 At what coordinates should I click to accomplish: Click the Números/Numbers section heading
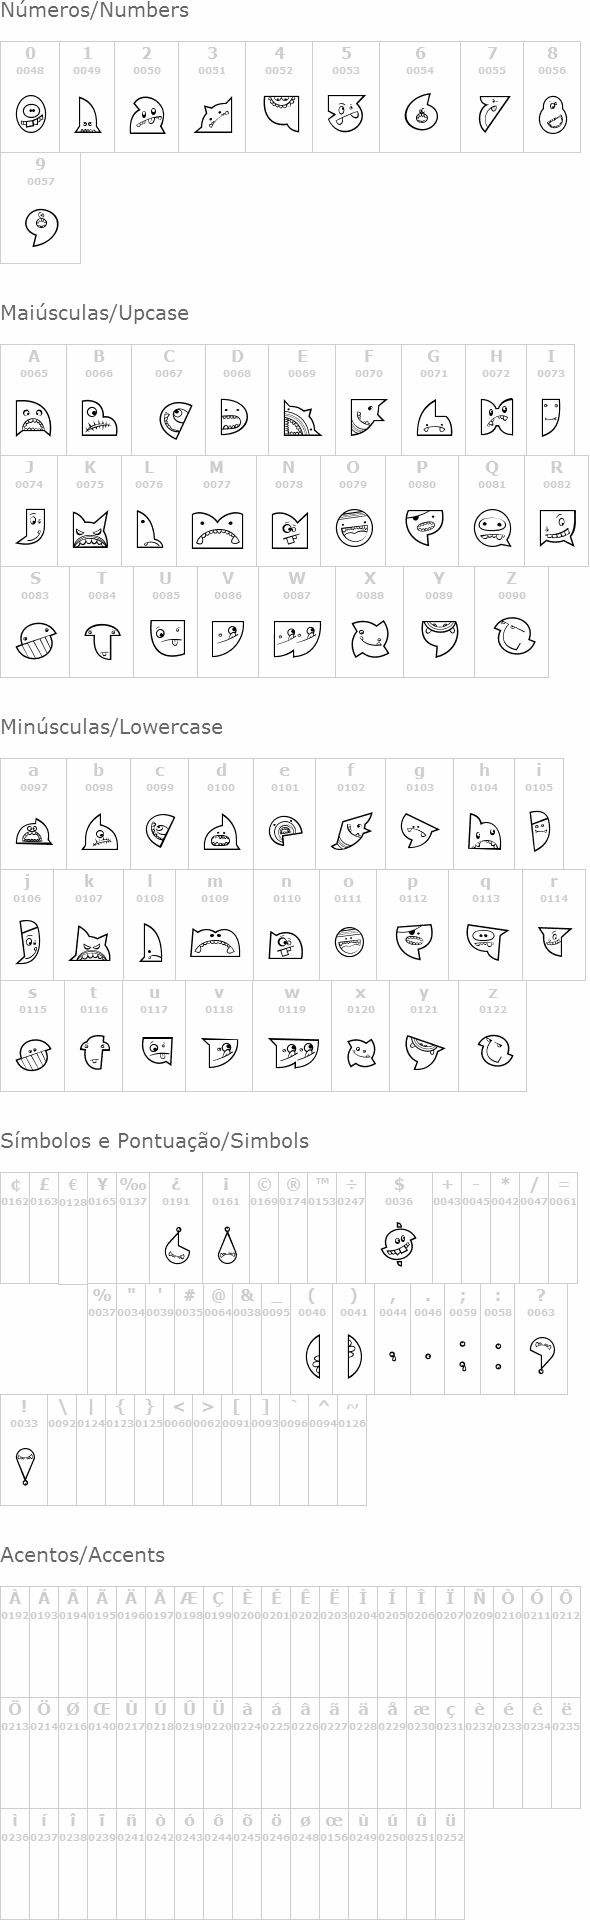94,11
